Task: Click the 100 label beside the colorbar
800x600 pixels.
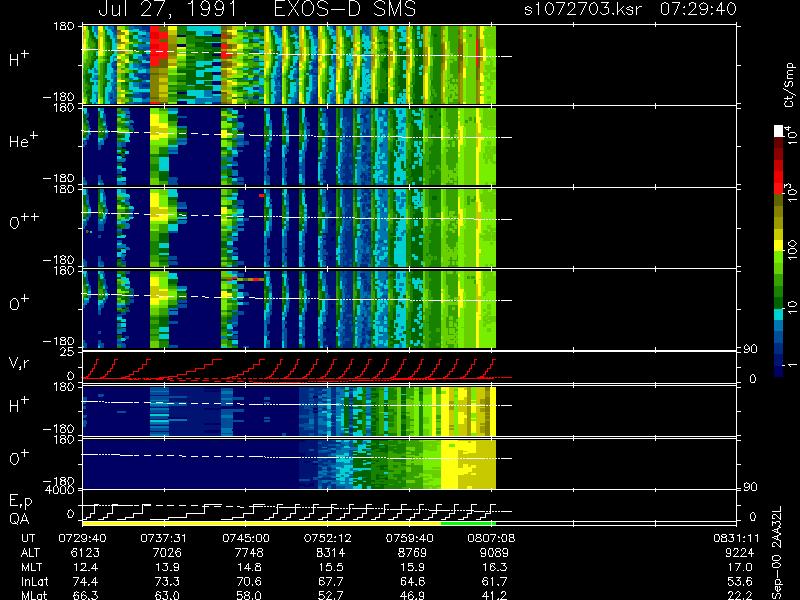Action: pos(791,250)
